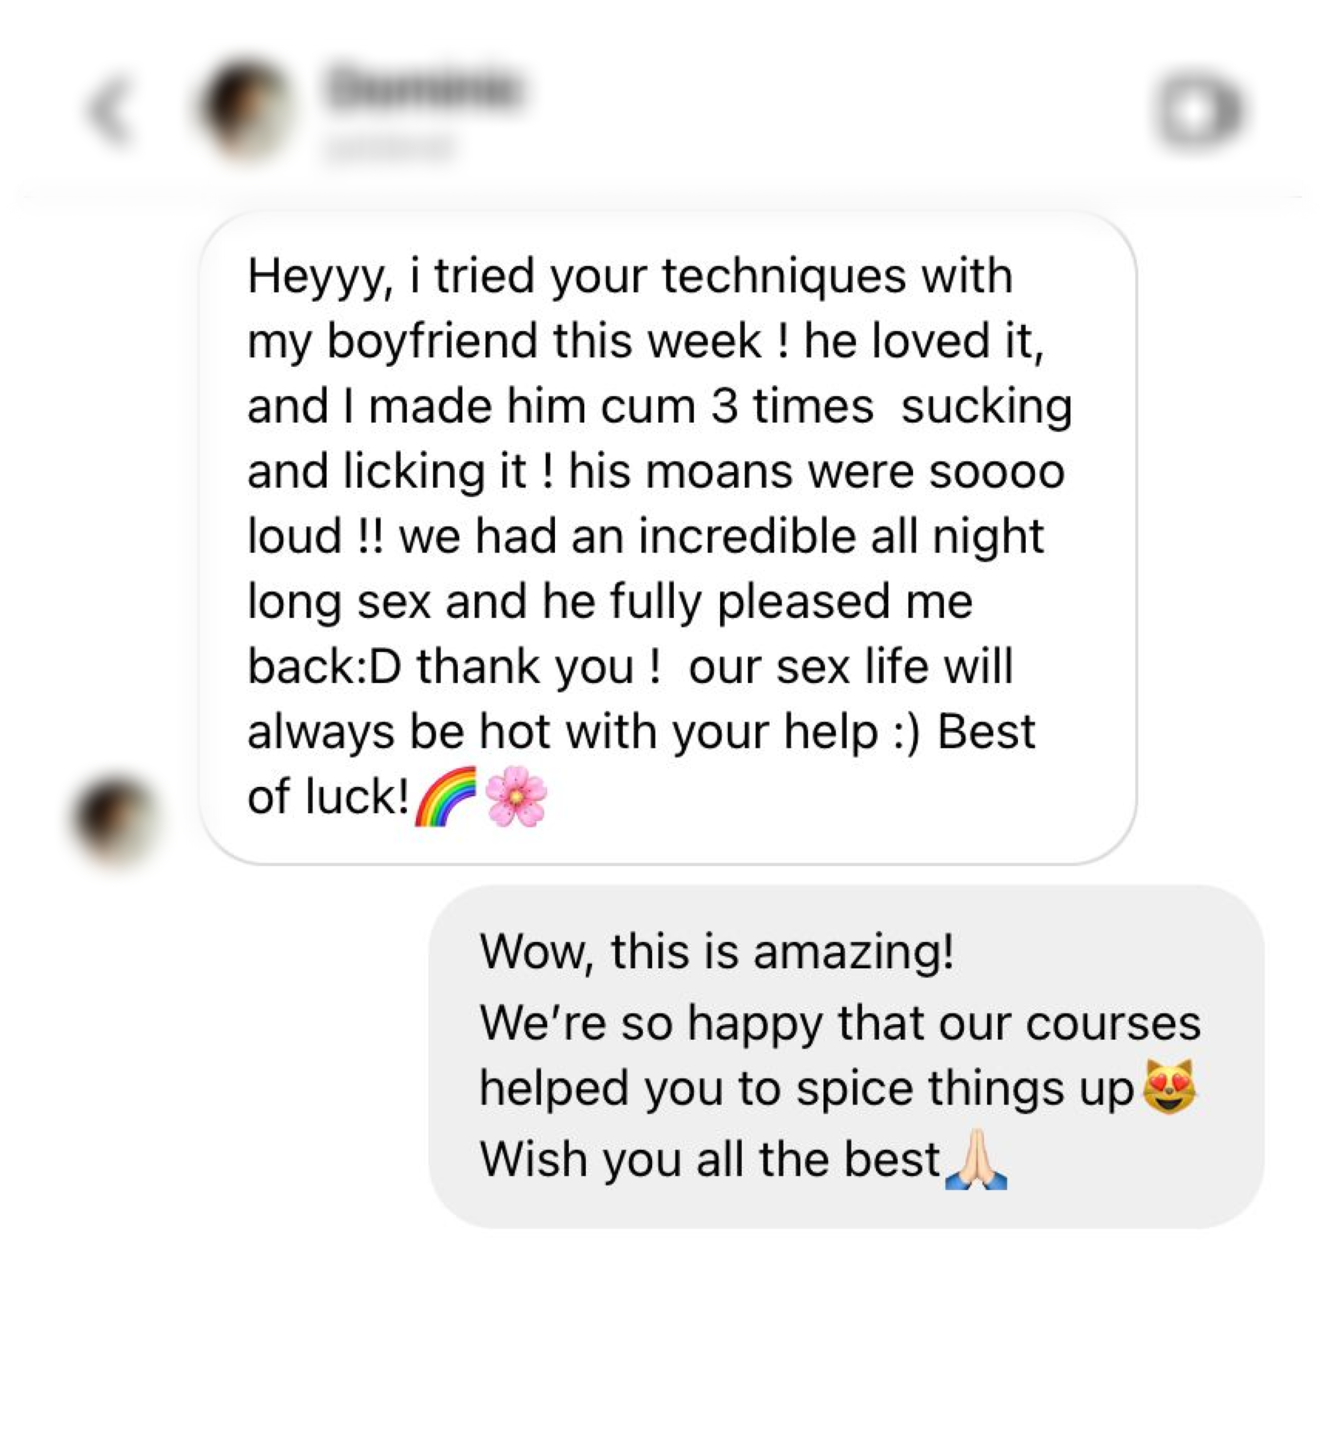Select the gray sent reply bubble
The width and height of the screenshot is (1326, 1440).
point(846,1056)
